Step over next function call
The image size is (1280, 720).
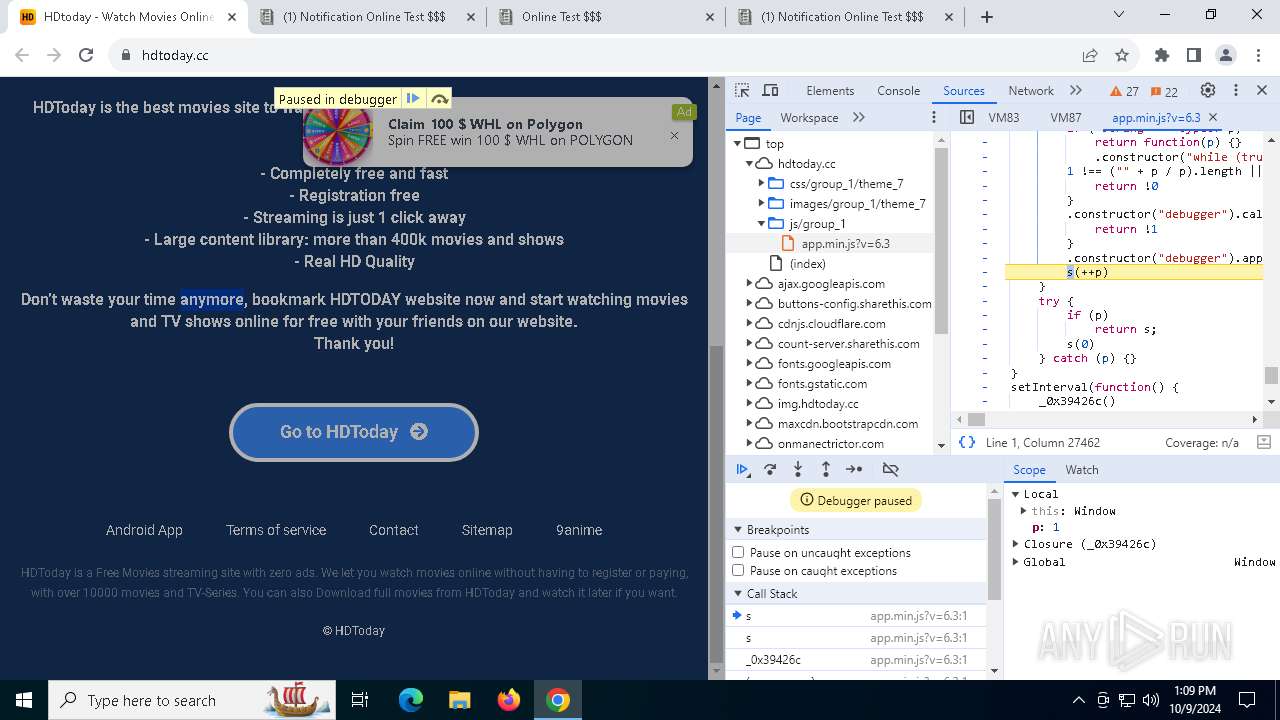coord(770,469)
